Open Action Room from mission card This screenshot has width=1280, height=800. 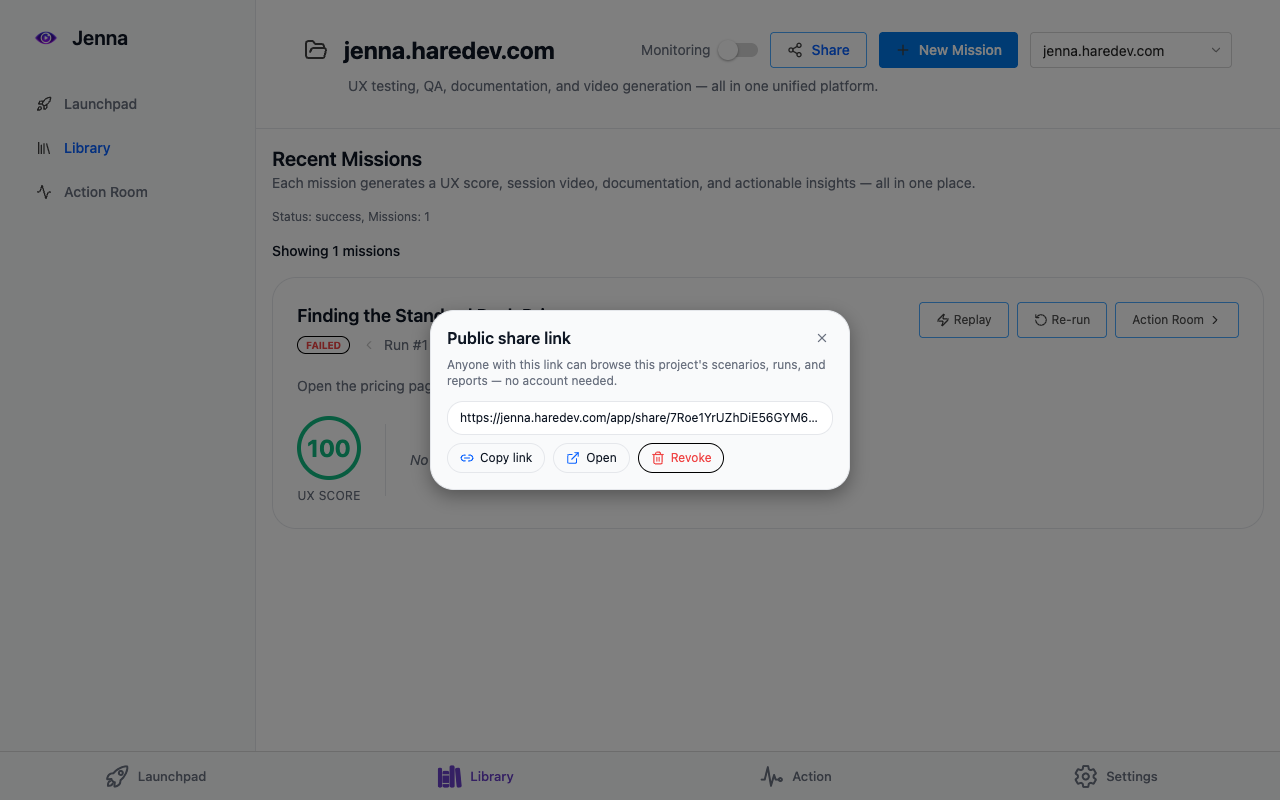pos(1177,320)
